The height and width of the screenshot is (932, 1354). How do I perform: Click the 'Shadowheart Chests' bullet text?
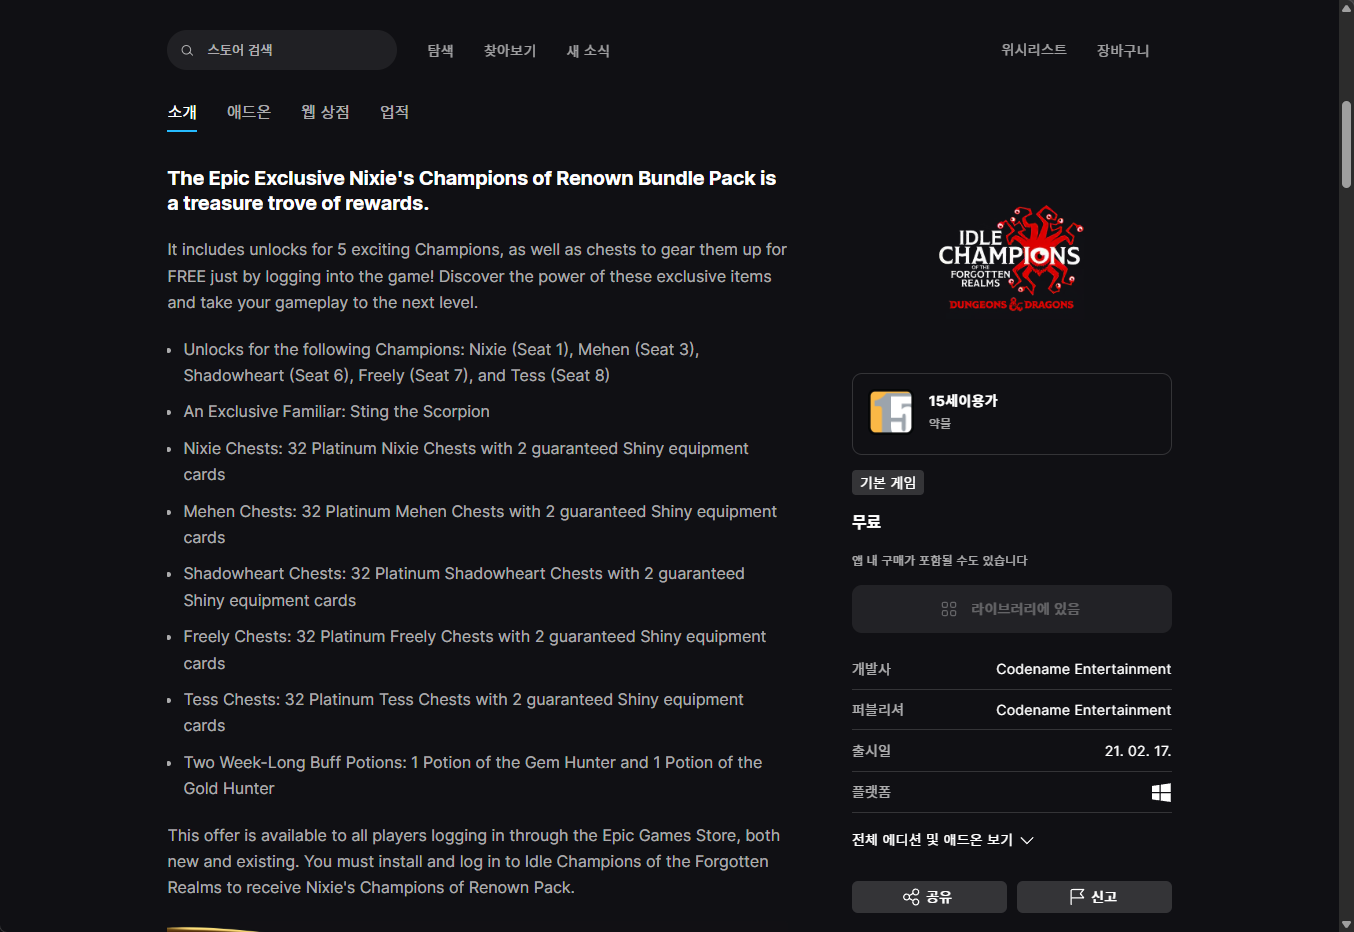[x=464, y=587]
